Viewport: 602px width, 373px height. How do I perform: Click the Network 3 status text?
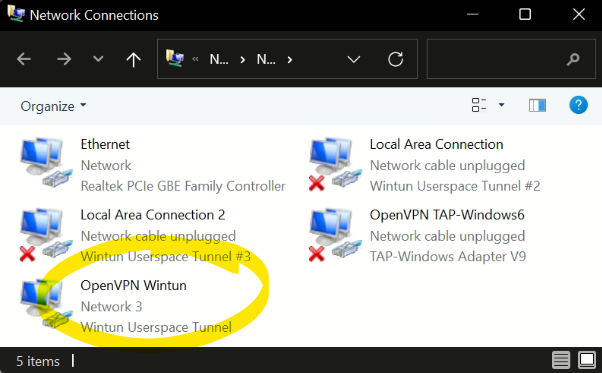point(111,307)
